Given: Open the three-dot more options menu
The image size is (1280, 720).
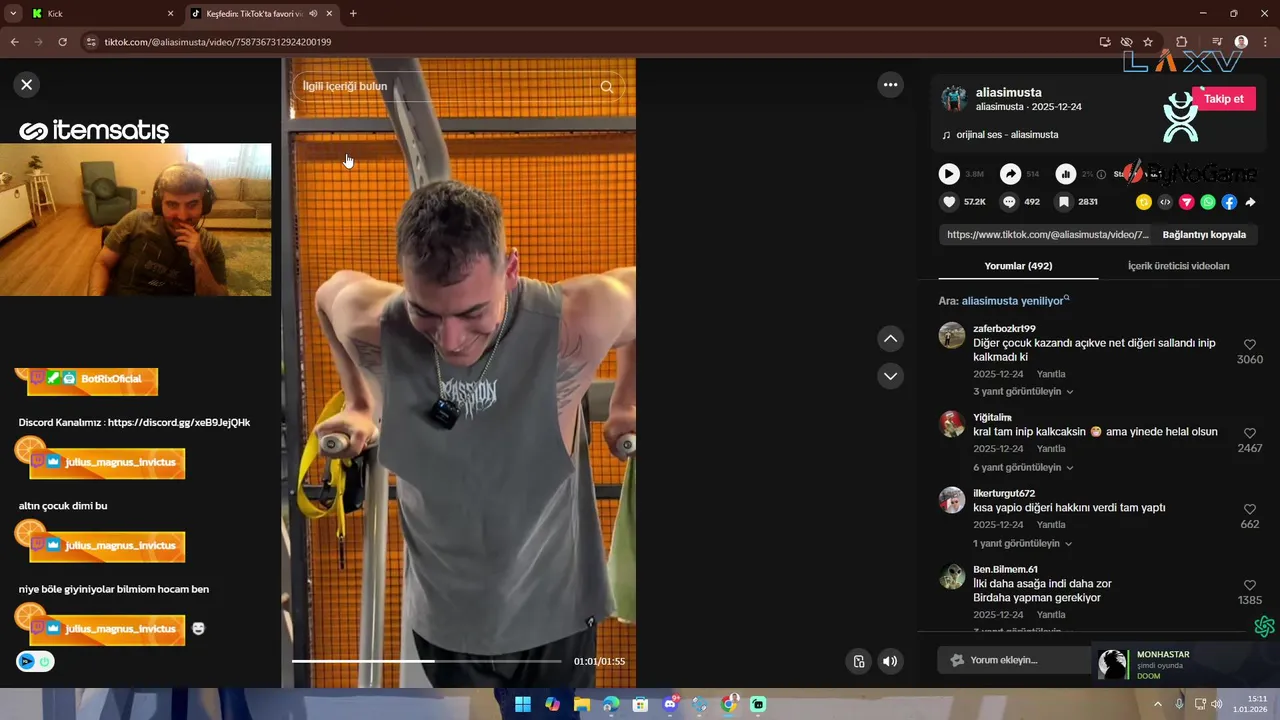Looking at the screenshot, I should [x=890, y=85].
